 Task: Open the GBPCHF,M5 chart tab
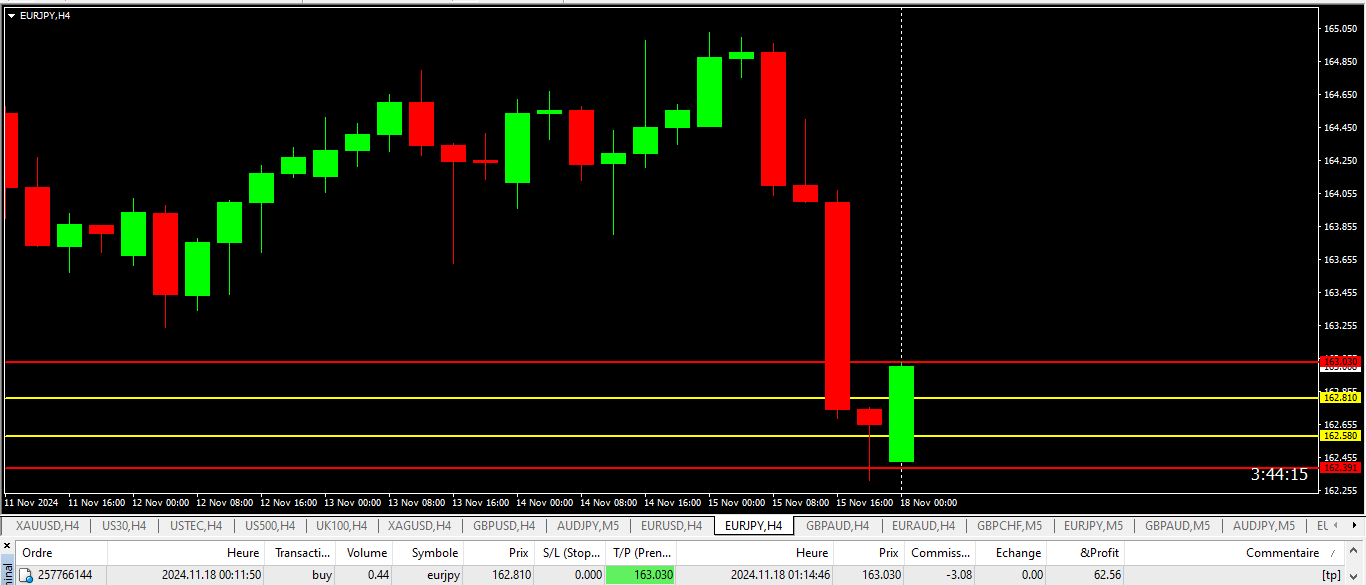1010,526
